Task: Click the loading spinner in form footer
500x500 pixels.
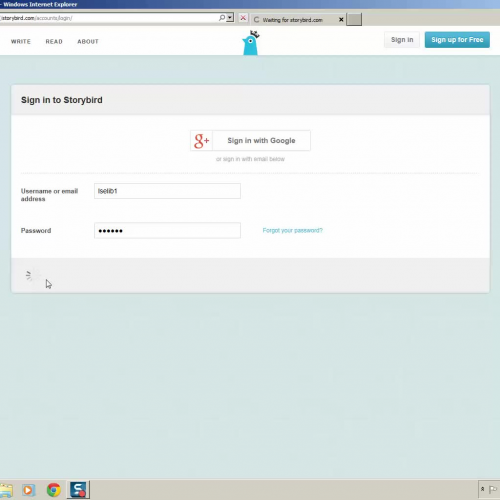Action: pyautogui.click(x=33, y=276)
